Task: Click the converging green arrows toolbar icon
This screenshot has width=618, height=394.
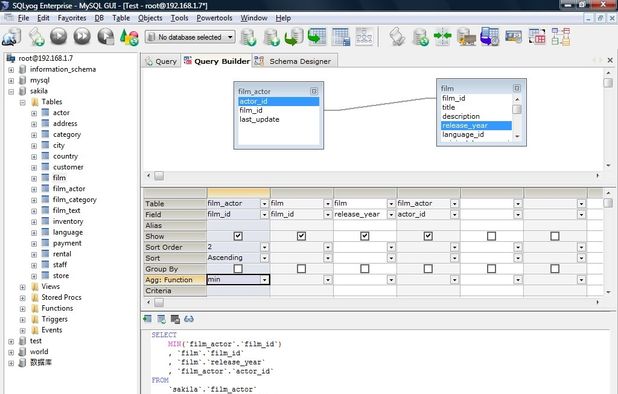Action: point(443,36)
